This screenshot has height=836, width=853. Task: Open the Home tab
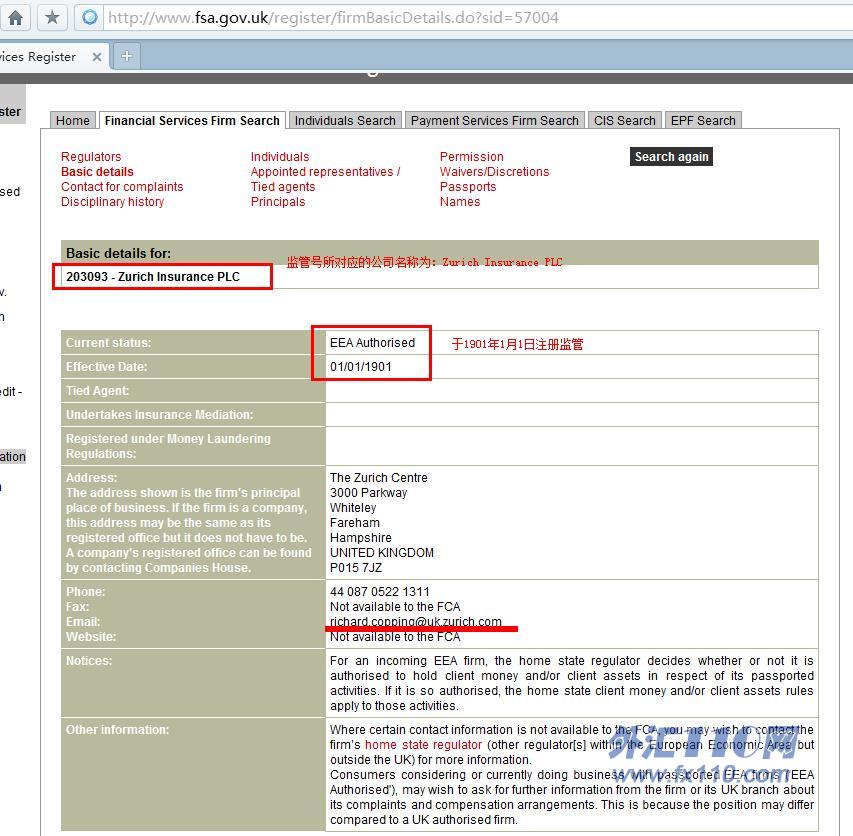72,120
